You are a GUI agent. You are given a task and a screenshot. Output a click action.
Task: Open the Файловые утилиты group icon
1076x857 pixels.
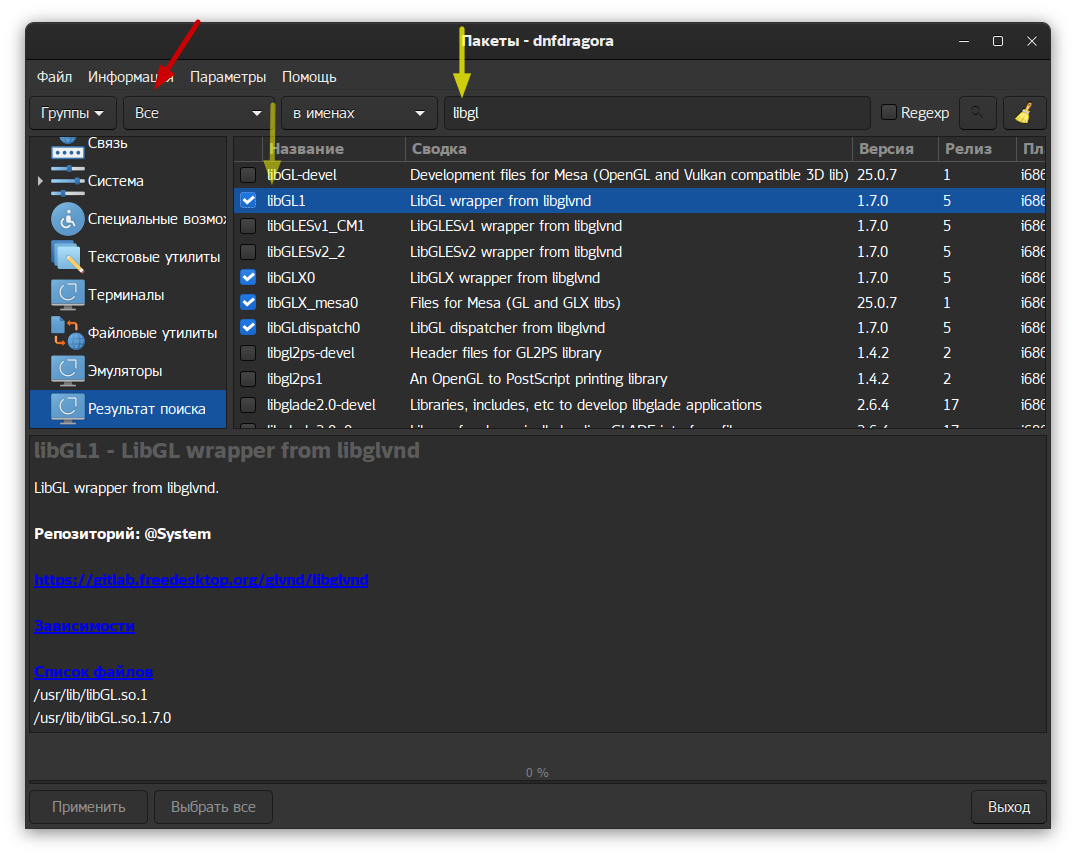point(67,333)
